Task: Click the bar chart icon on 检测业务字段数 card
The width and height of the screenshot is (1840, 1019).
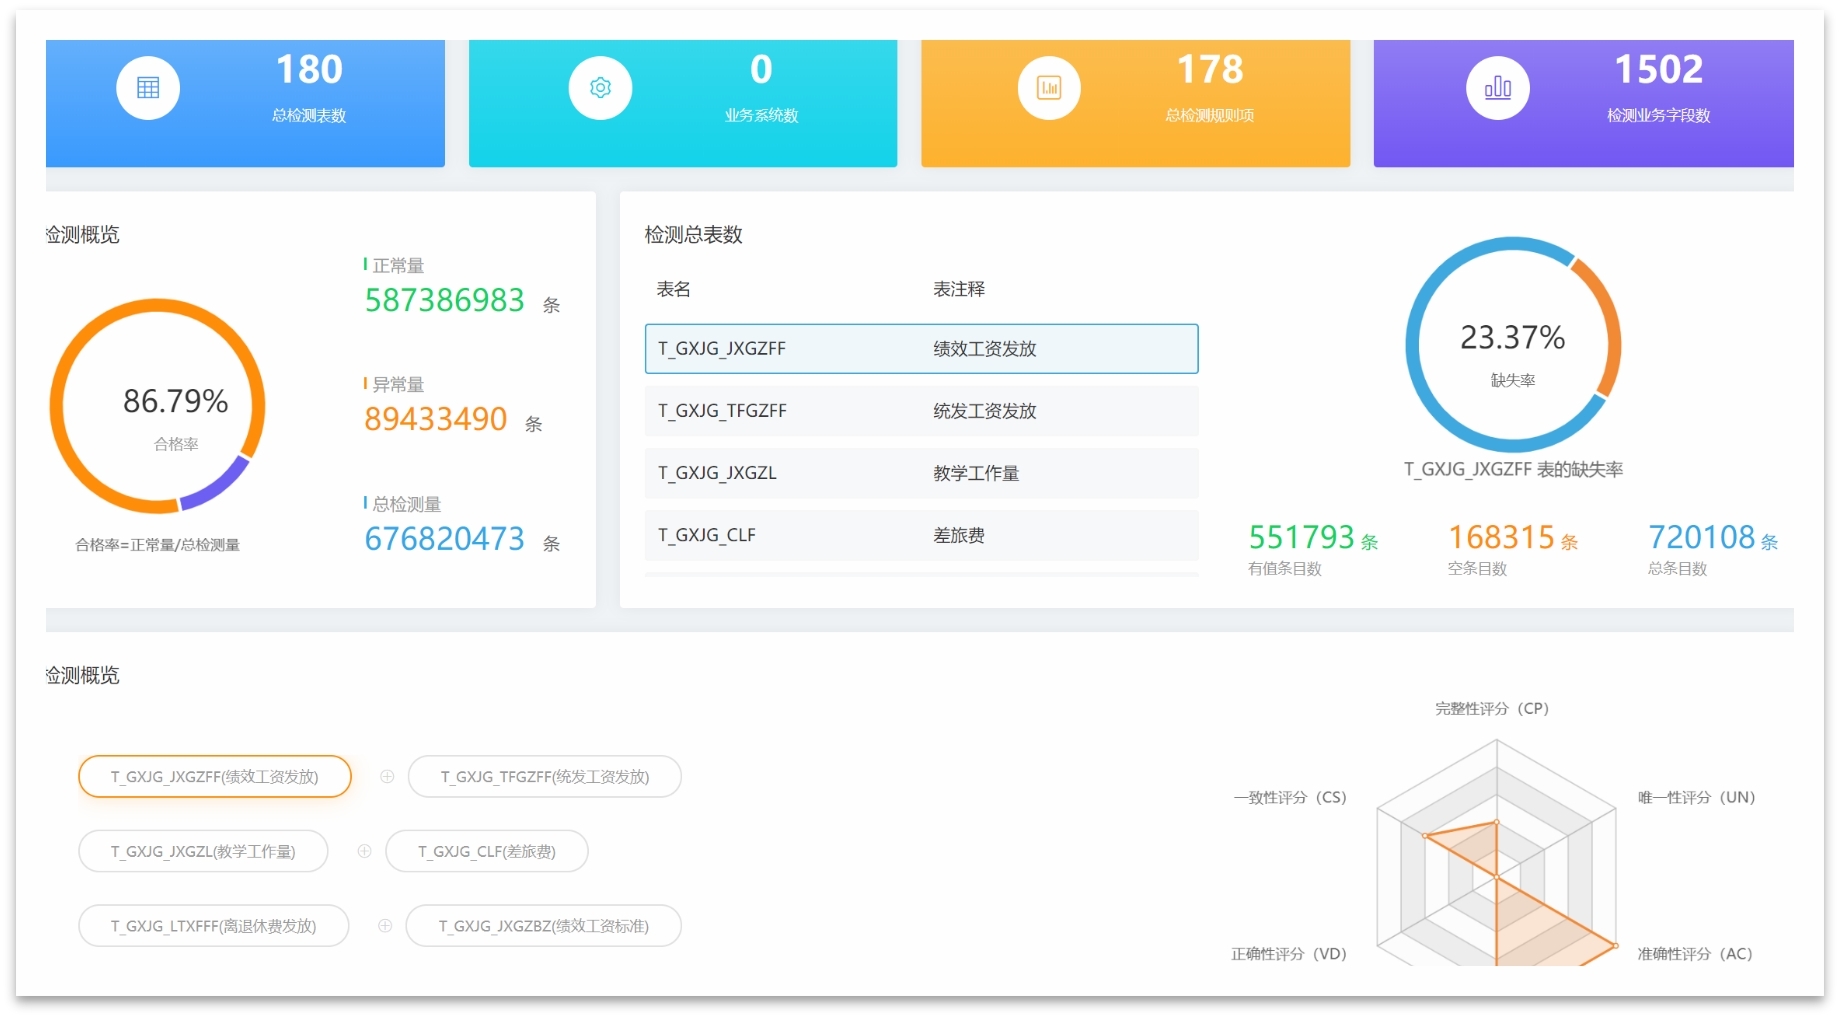Action: pyautogui.click(x=1498, y=88)
